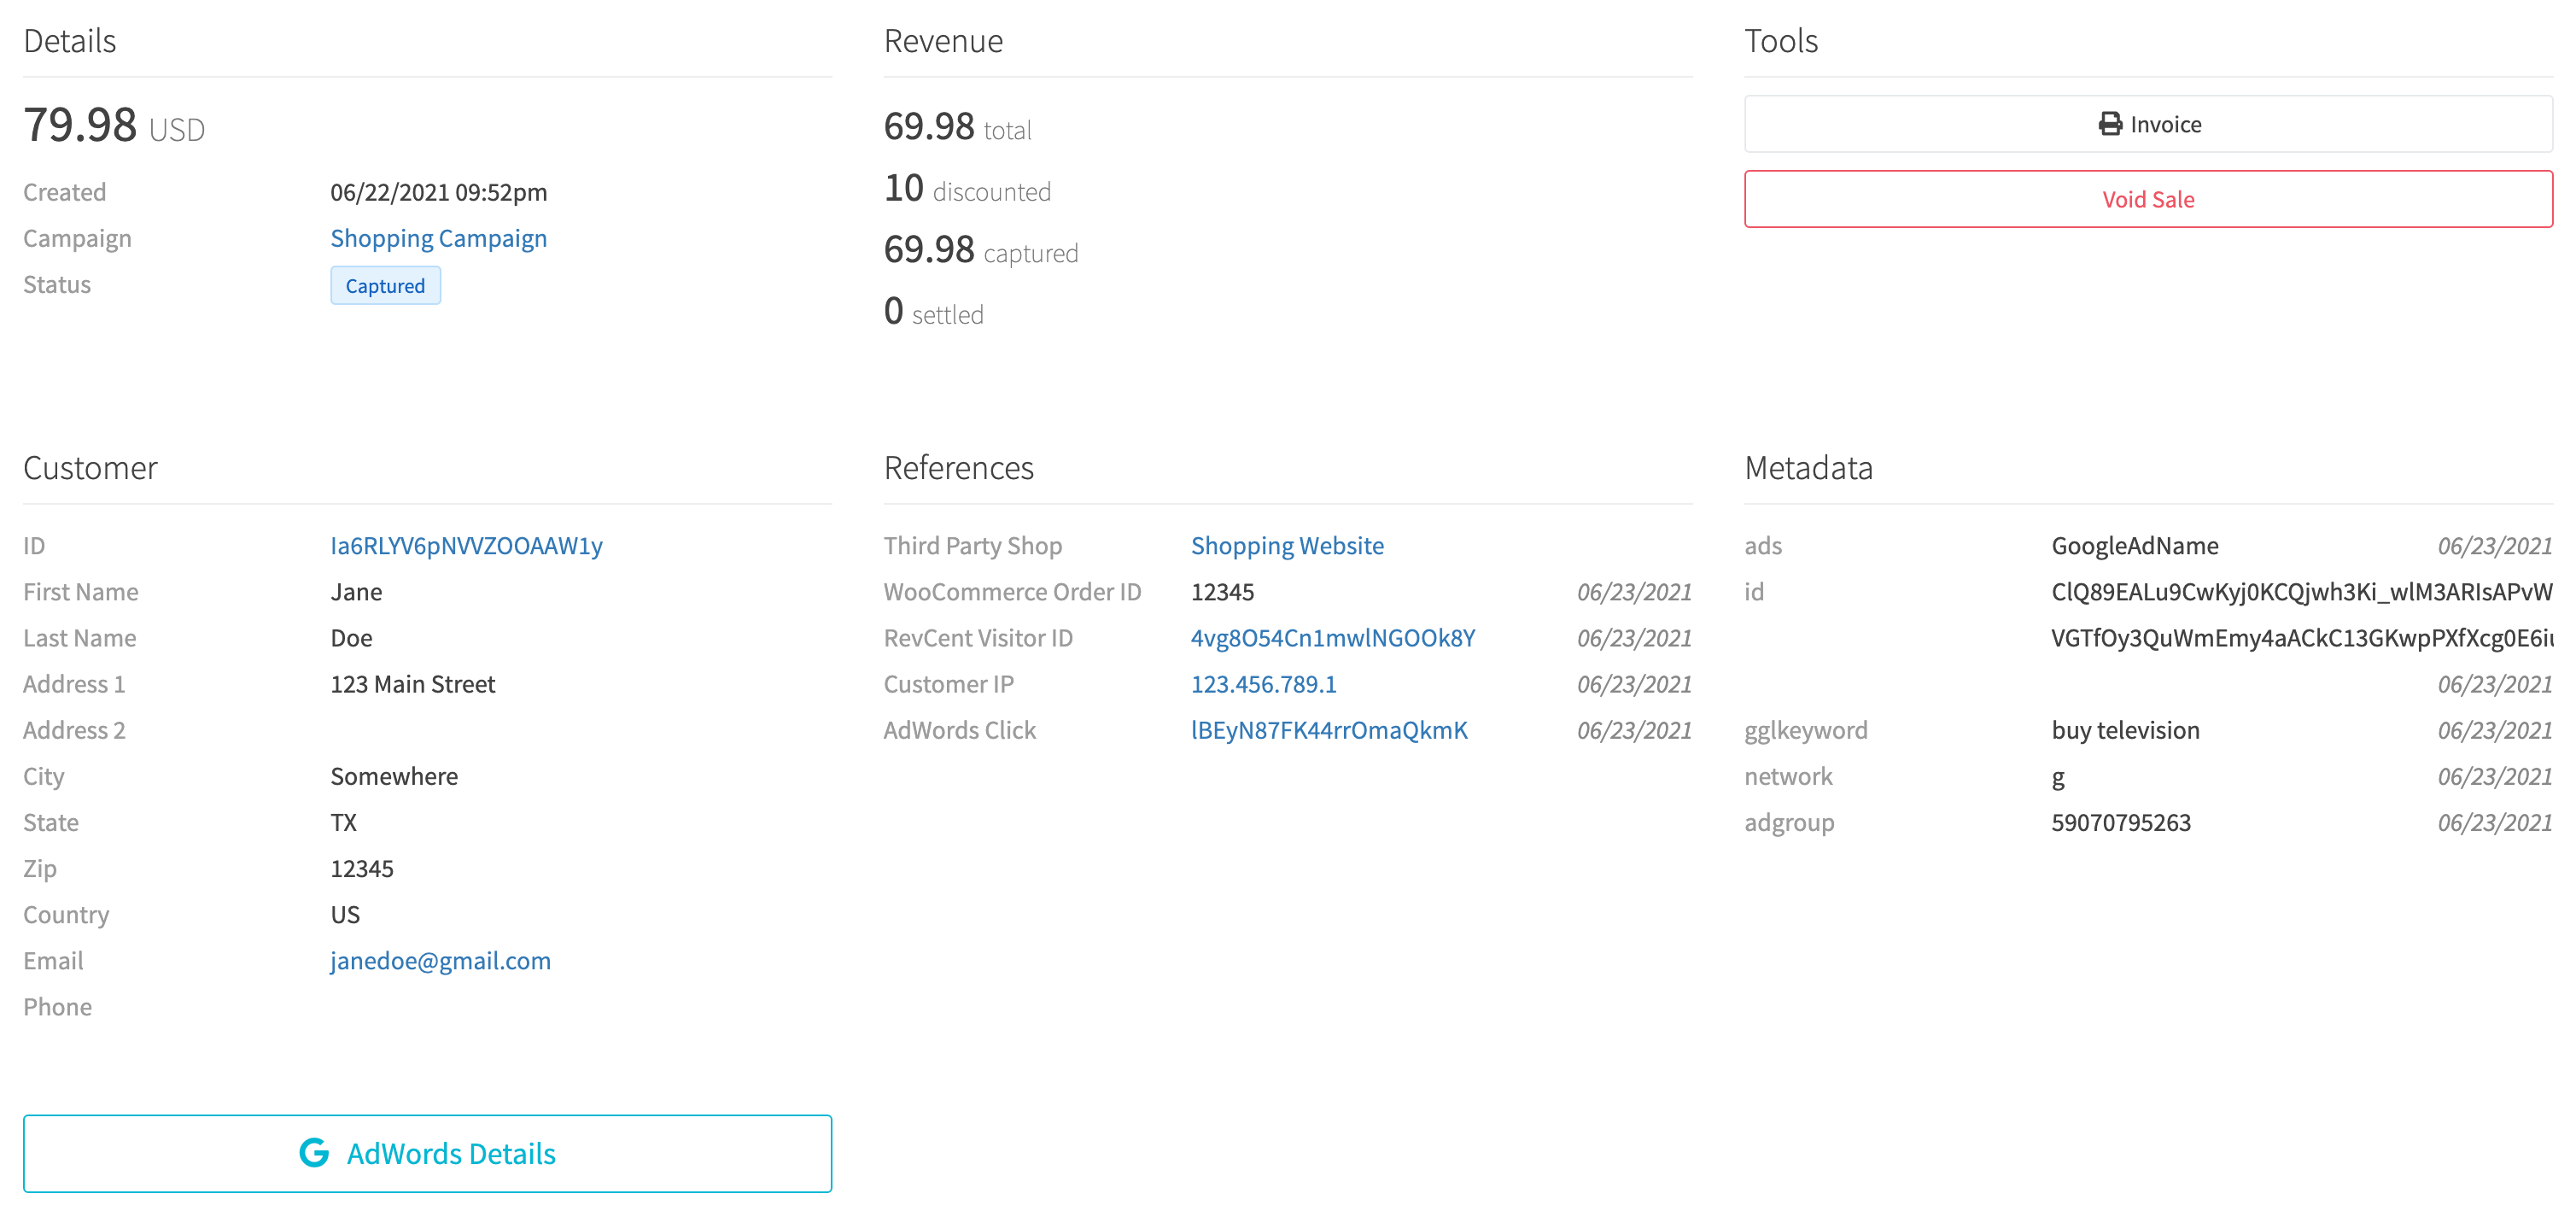2576x1217 pixels.
Task: Click the Phone field label
Action: (x=58, y=1007)
